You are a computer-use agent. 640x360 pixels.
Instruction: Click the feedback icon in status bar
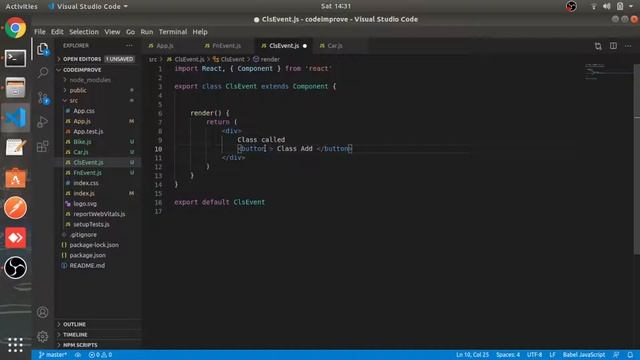[x=616, y=355]
